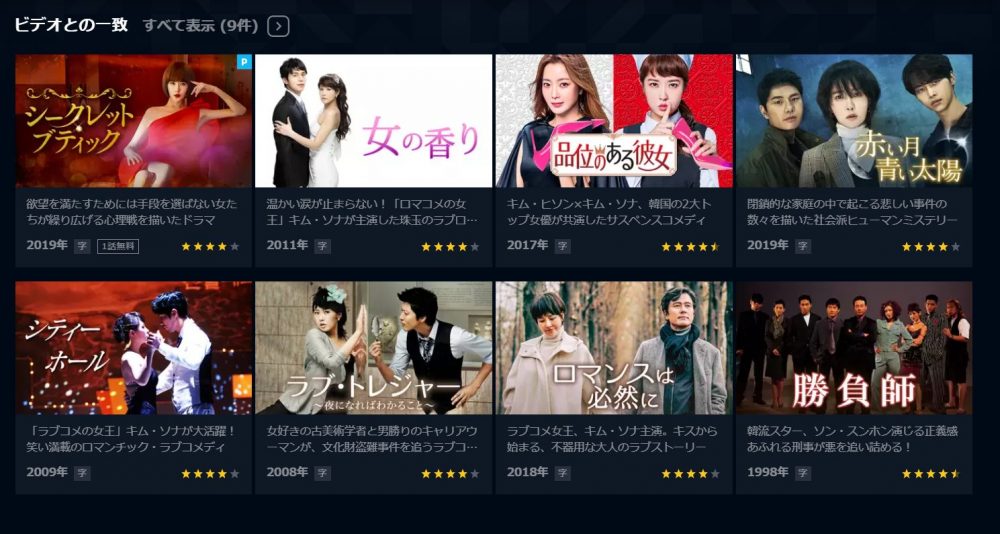This screenshot has height=534, width=1000.
Task: Click the star rating of 赤い月青い太陽
Action: (x=931, y=246)
